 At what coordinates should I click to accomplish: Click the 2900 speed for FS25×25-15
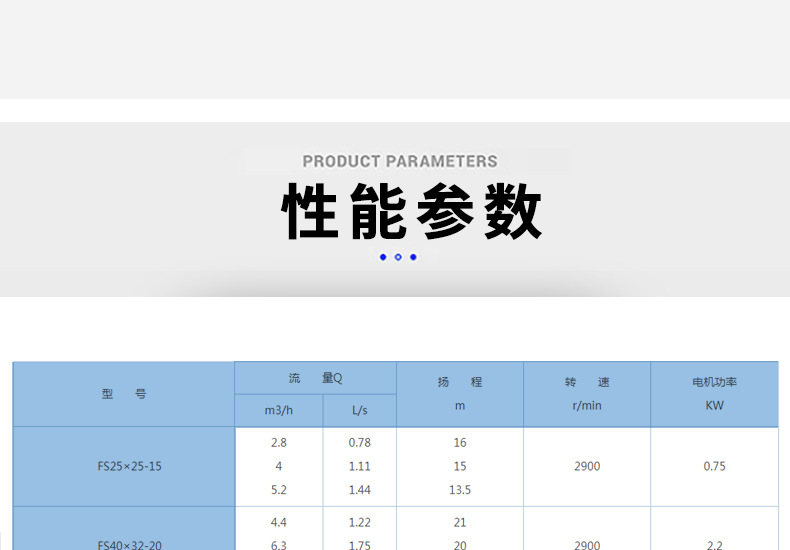[587, 466]
